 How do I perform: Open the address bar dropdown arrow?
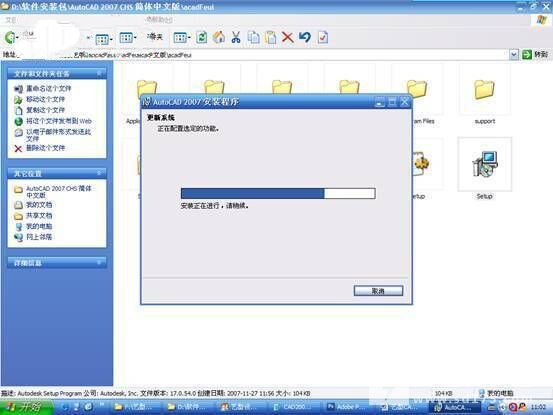point(514,54)
